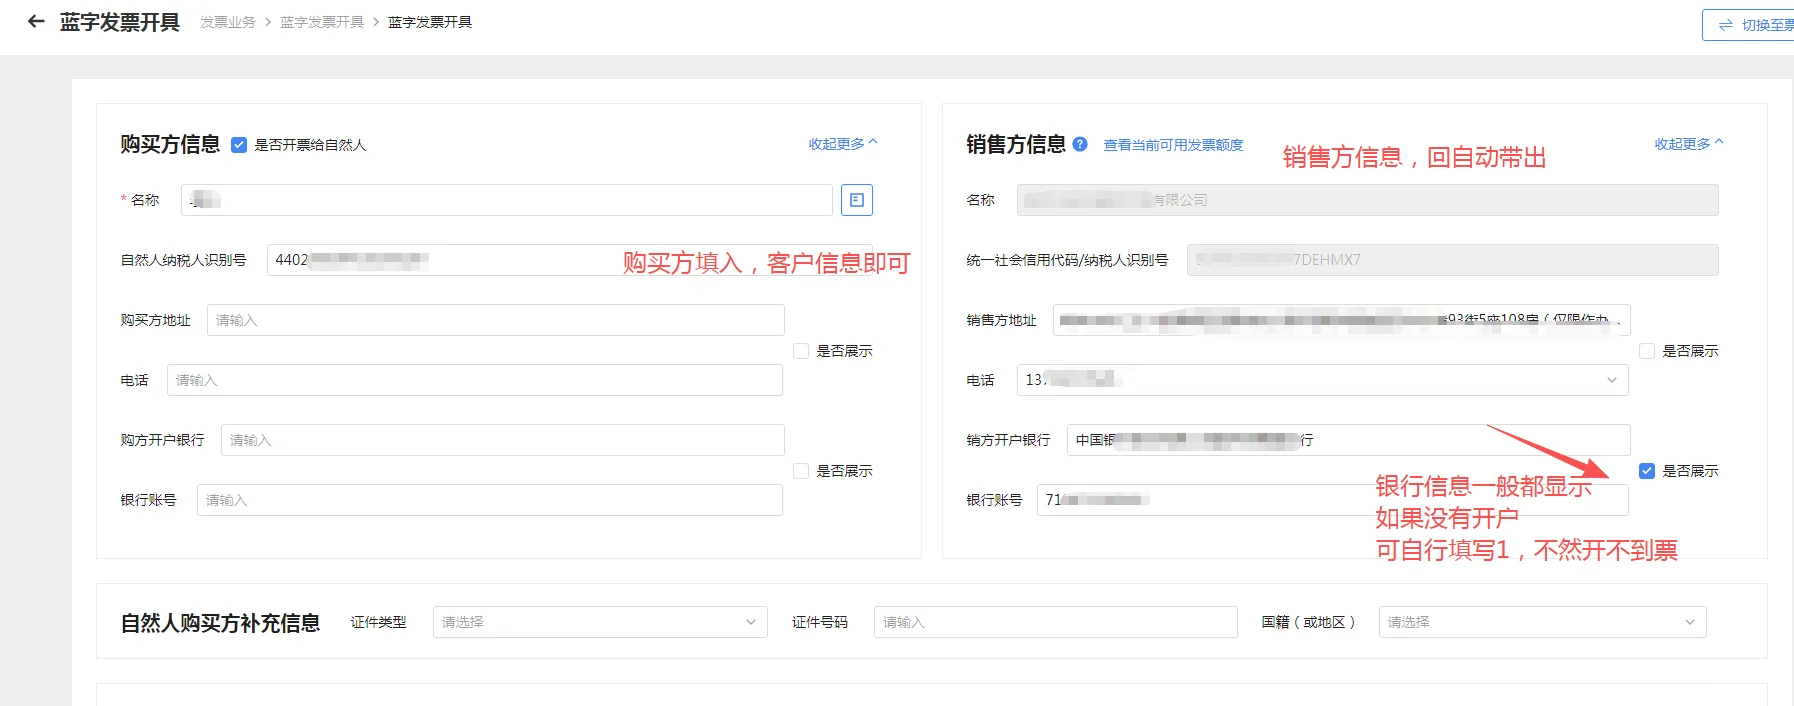Click the 自然人纳税人识别号 input field

pos(570,260)
